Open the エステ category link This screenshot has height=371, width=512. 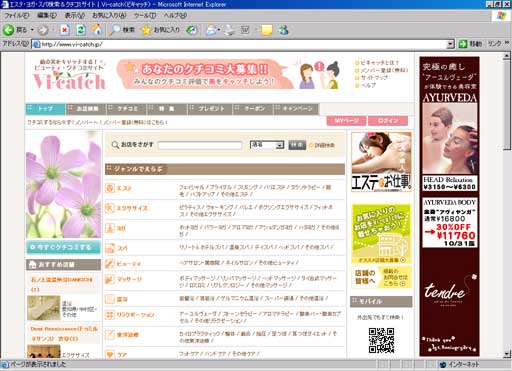click(124, 188)
